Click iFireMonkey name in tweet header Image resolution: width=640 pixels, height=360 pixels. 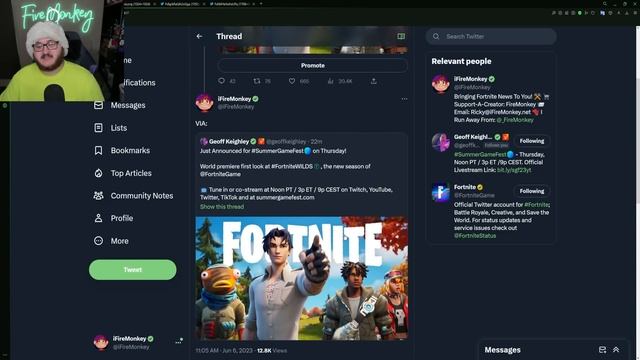click(x=234, y=99)
